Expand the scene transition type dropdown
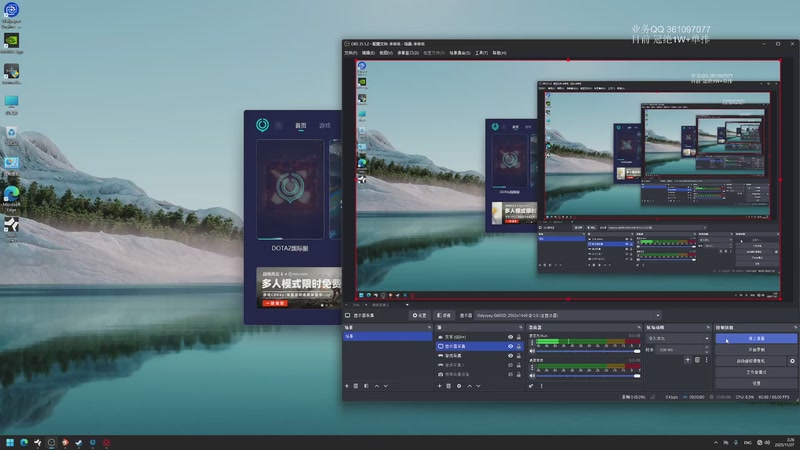This screenshot has width=800, height=450. pos(678,338)
